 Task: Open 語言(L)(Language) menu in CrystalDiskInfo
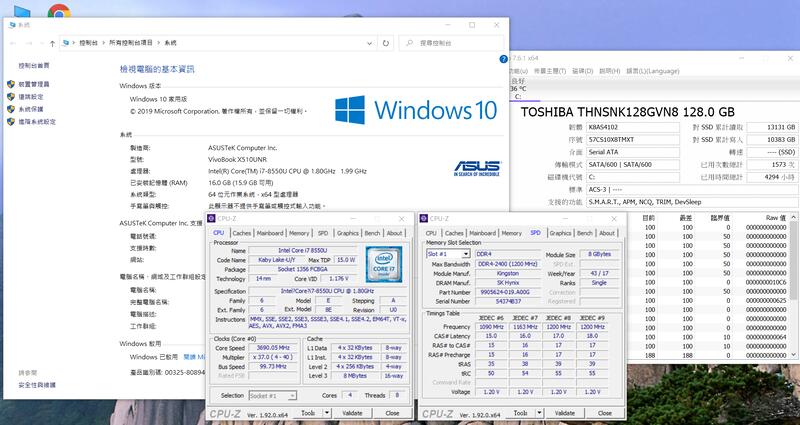(653, 71)
